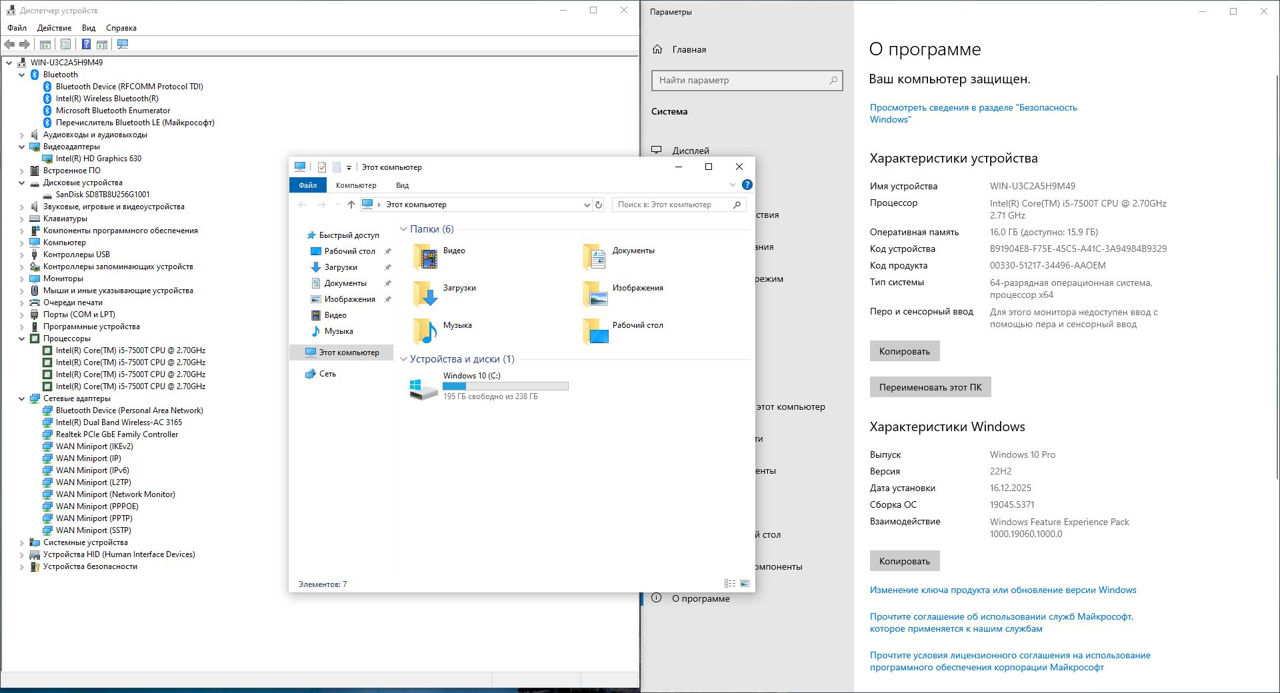Open the Действие menu in Device Manager

coord(54,28)
